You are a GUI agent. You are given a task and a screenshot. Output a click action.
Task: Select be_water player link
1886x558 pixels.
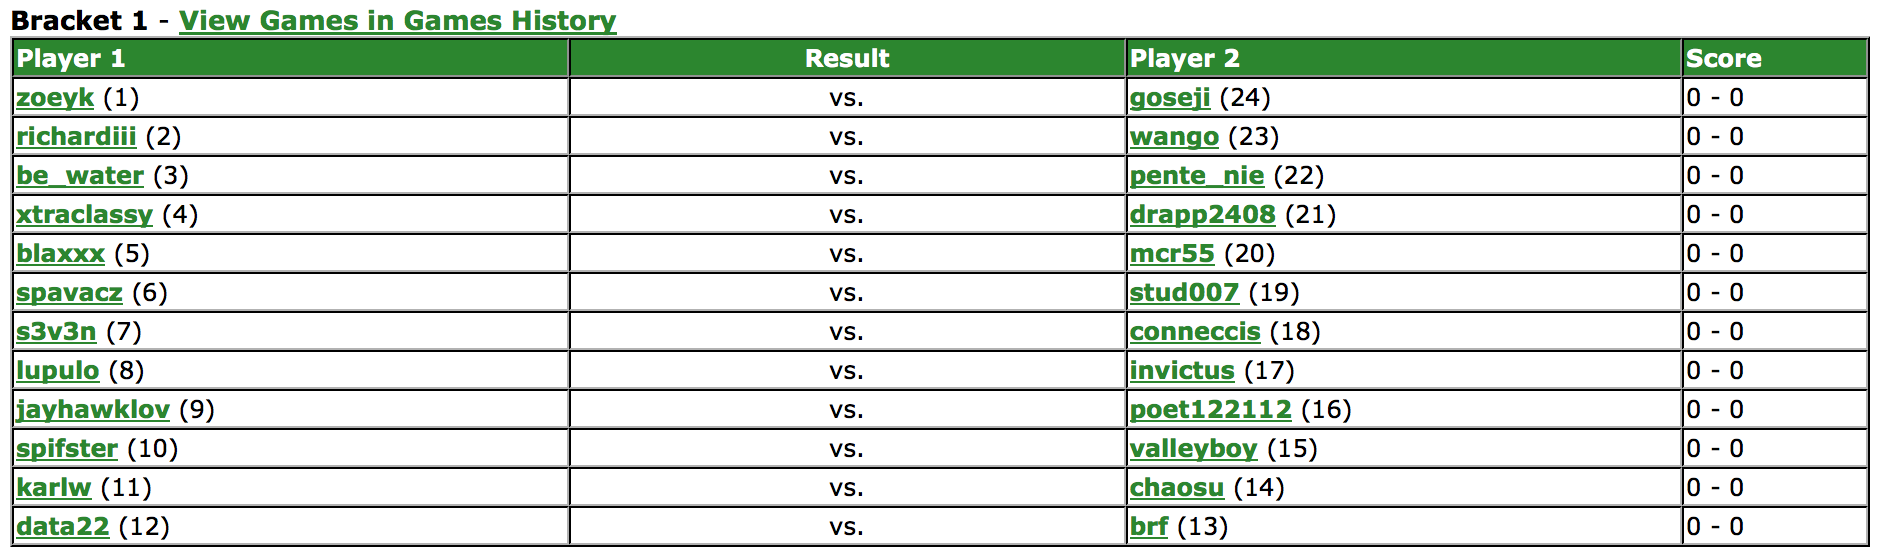80,176
